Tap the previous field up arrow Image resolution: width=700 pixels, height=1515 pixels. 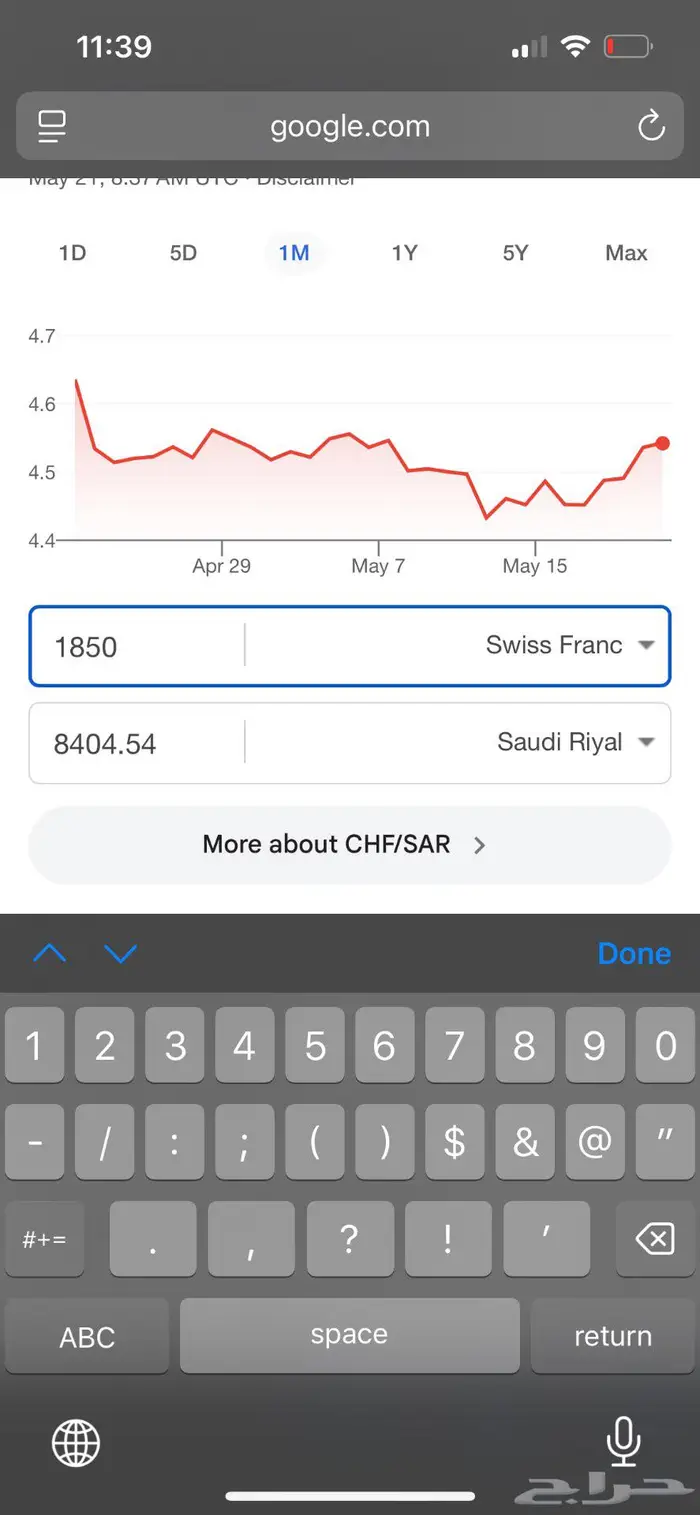click(x=49, y=954)
